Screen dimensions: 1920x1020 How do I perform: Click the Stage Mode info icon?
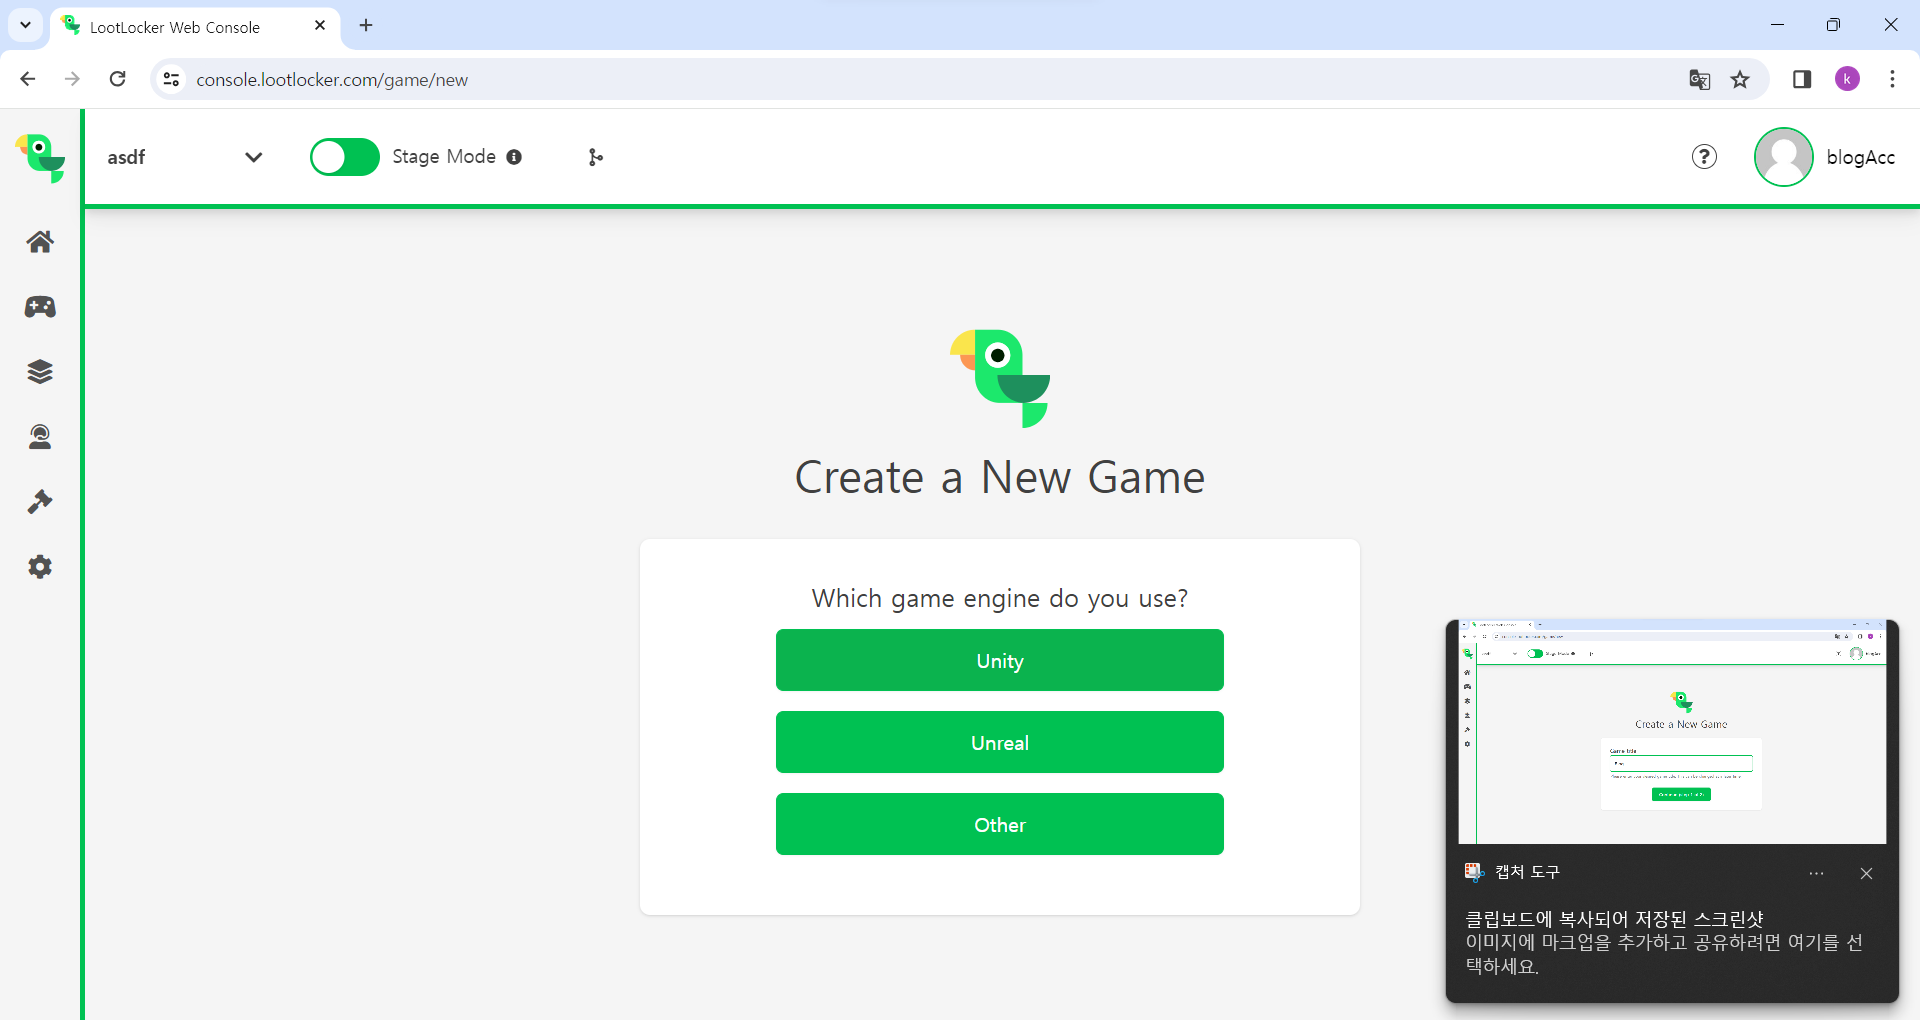(514, 157)
